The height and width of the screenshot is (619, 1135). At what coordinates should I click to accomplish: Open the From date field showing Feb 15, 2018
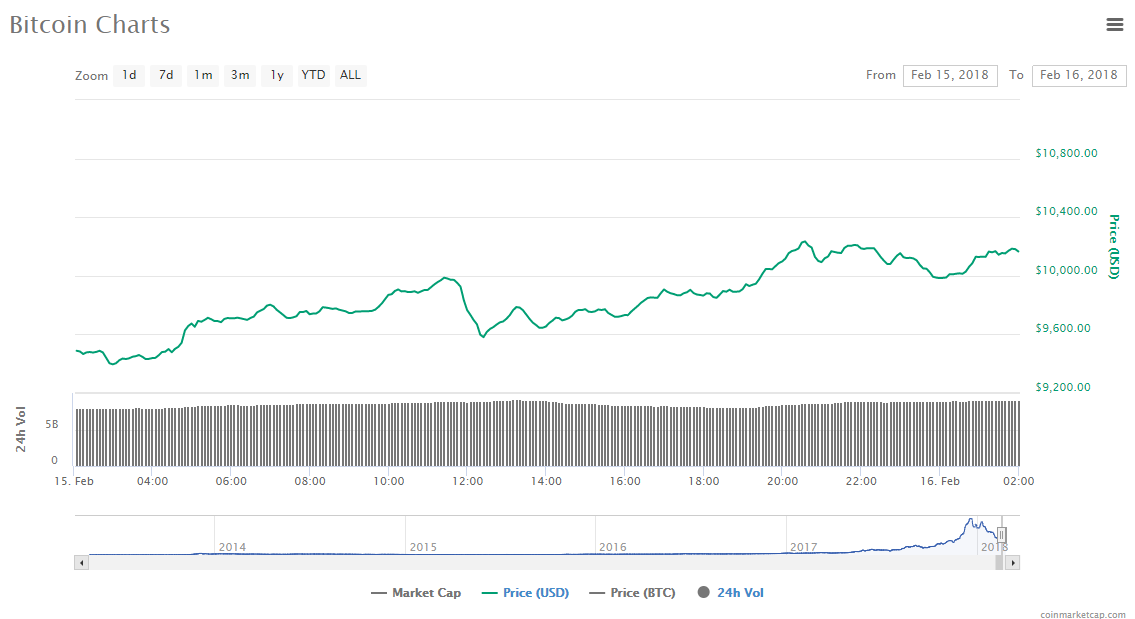click(x=949, y=75)
